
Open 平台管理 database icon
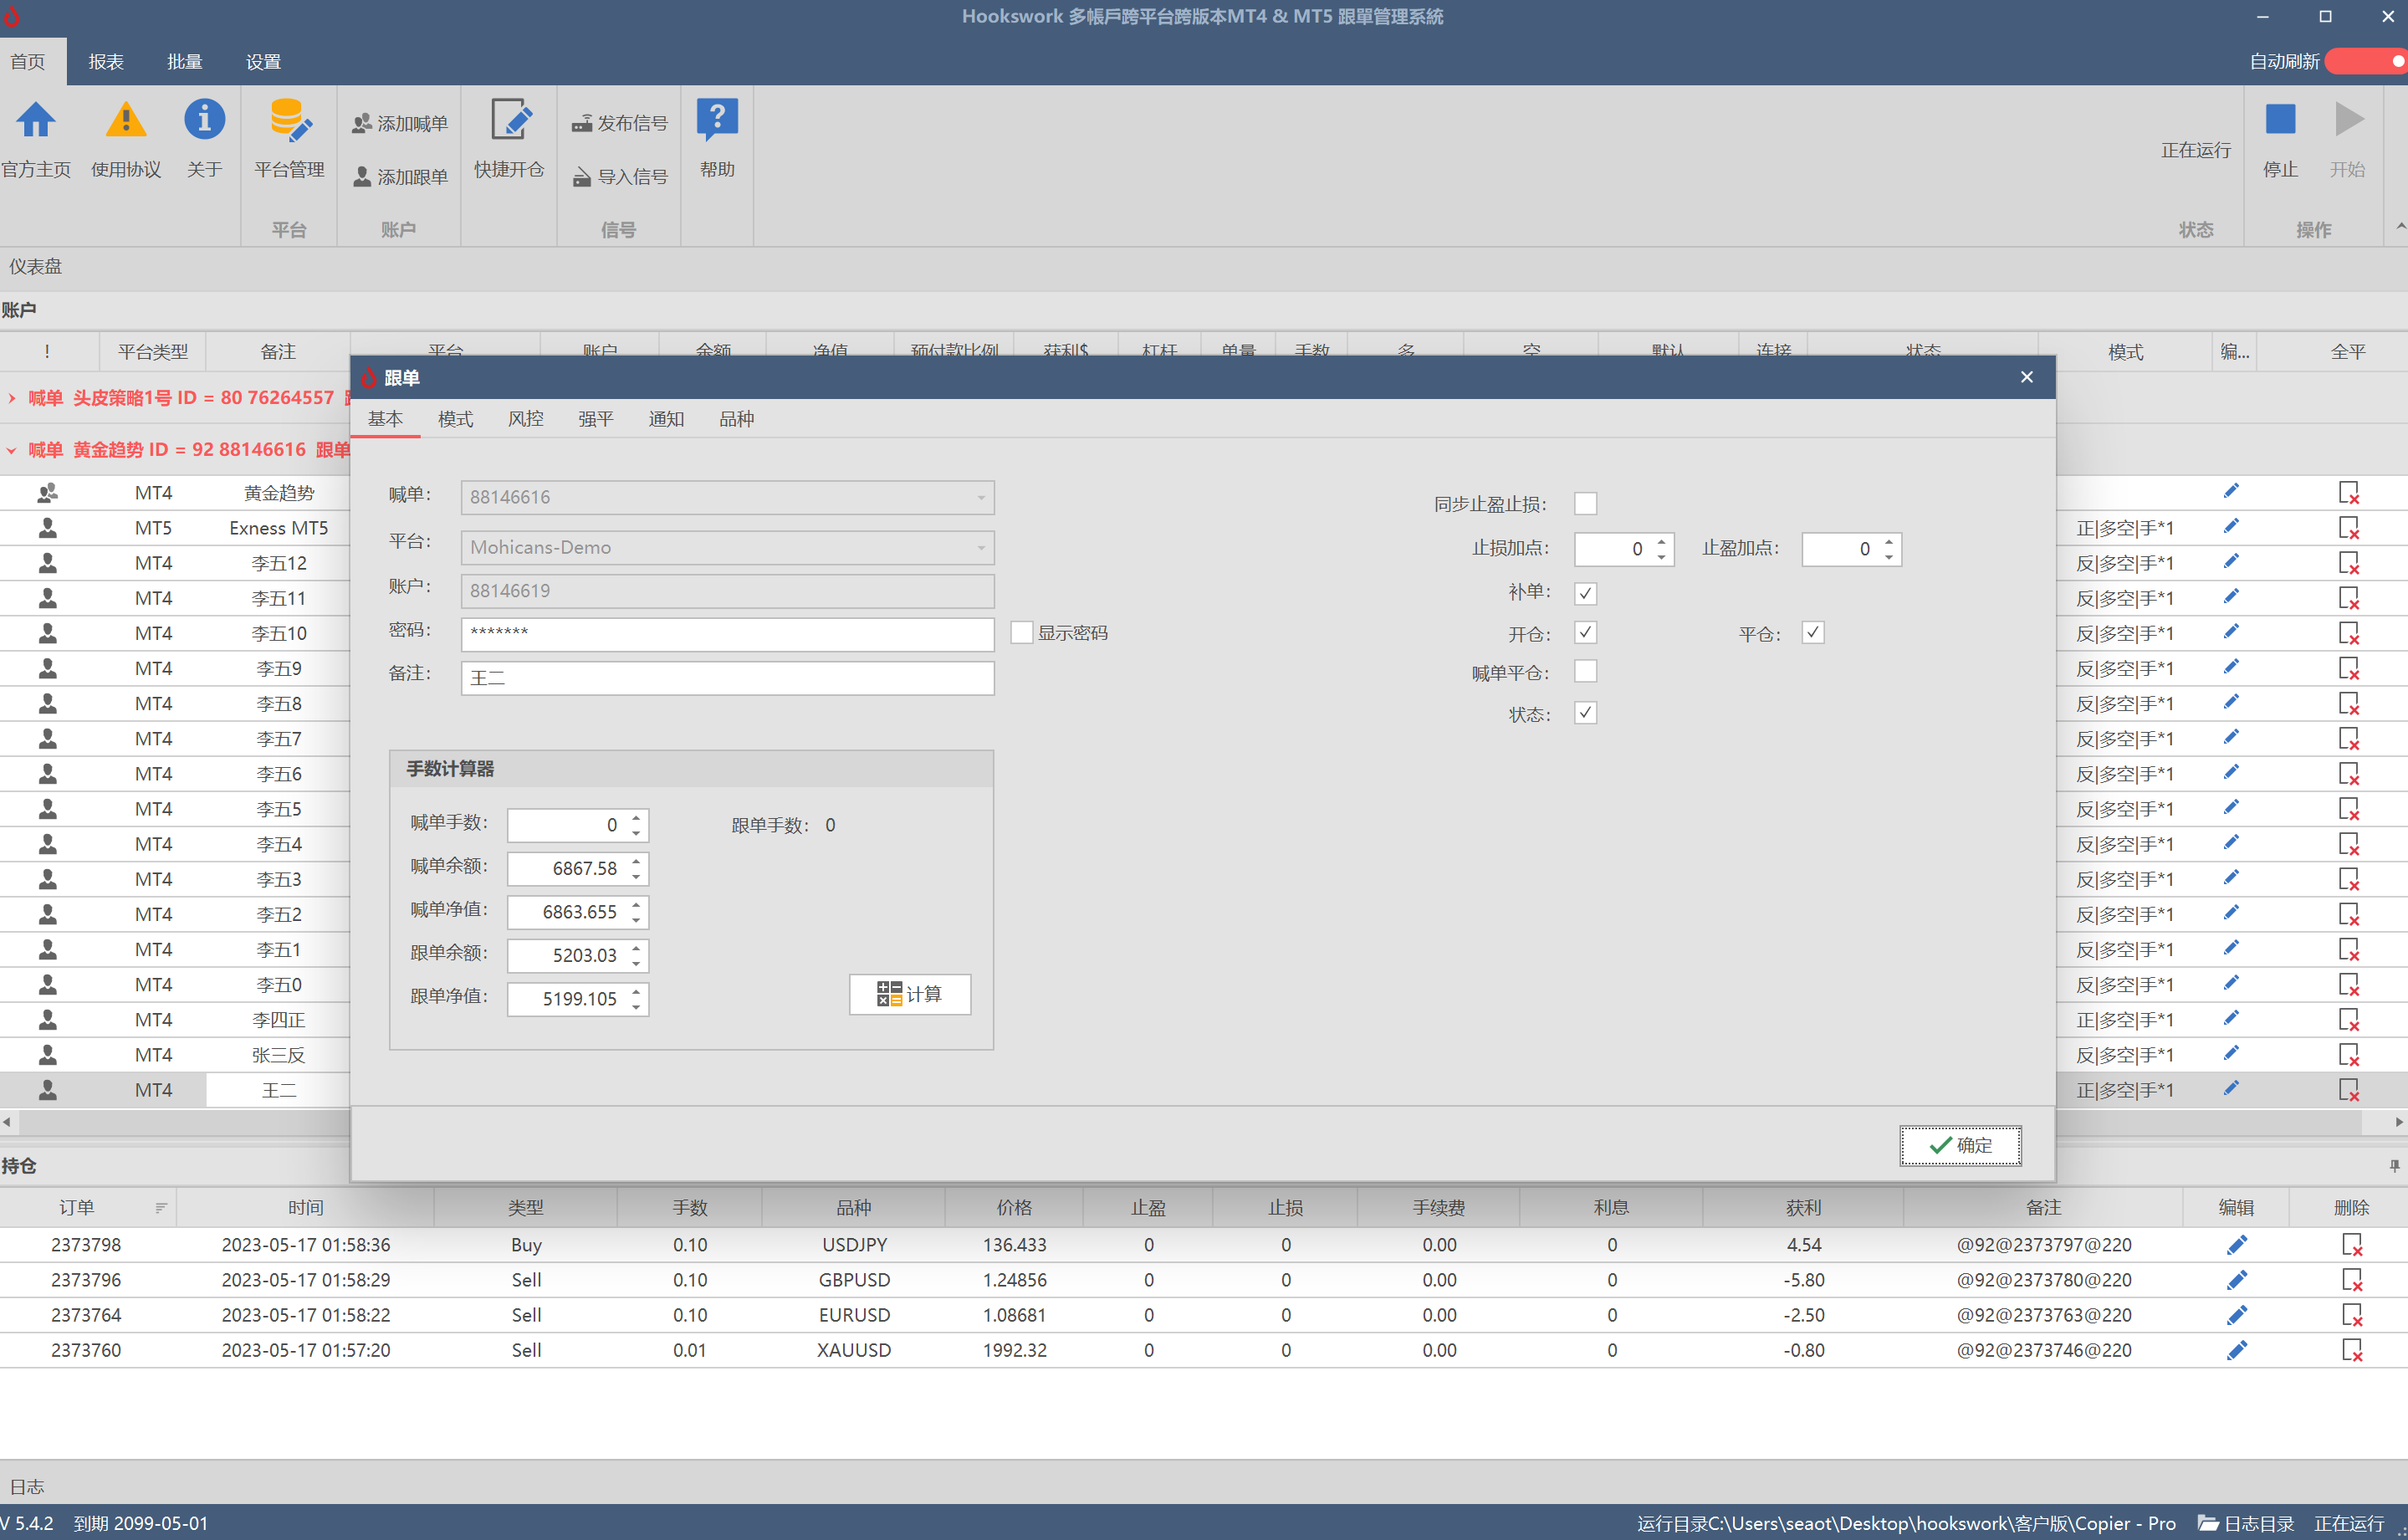[x=290, y=121]
